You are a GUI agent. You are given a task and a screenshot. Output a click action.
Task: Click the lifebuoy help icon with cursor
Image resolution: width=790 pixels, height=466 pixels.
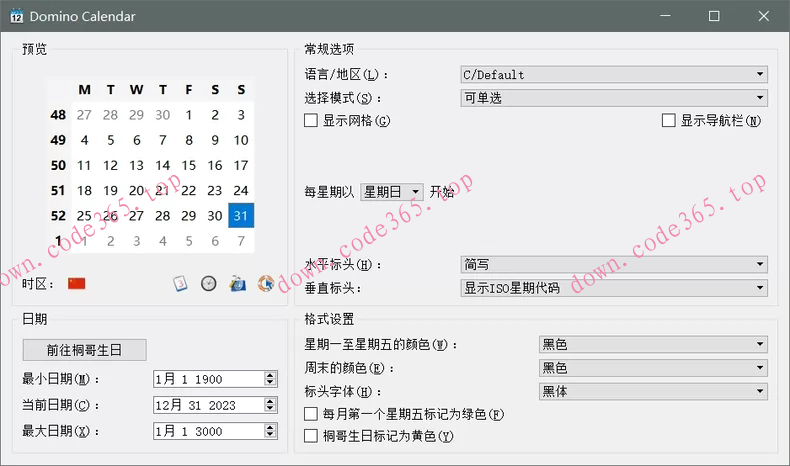click(266, 284)
